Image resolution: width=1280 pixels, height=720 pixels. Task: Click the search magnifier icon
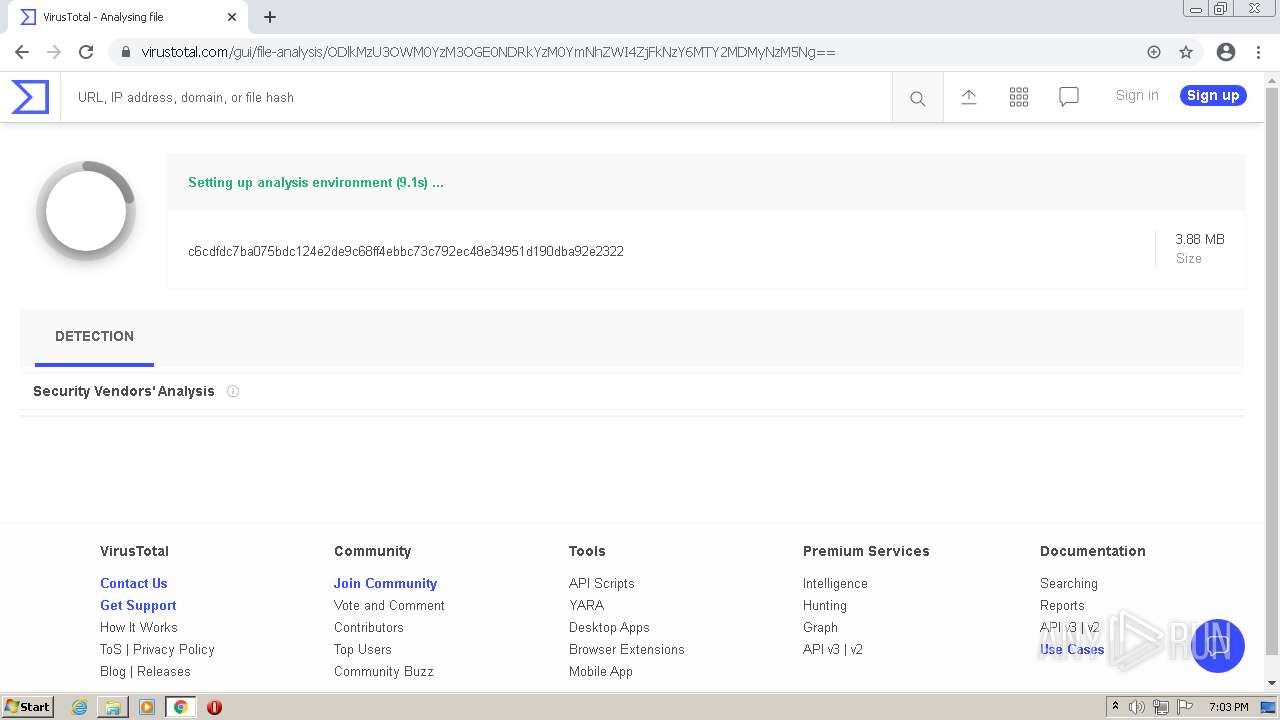click(917, 98)
